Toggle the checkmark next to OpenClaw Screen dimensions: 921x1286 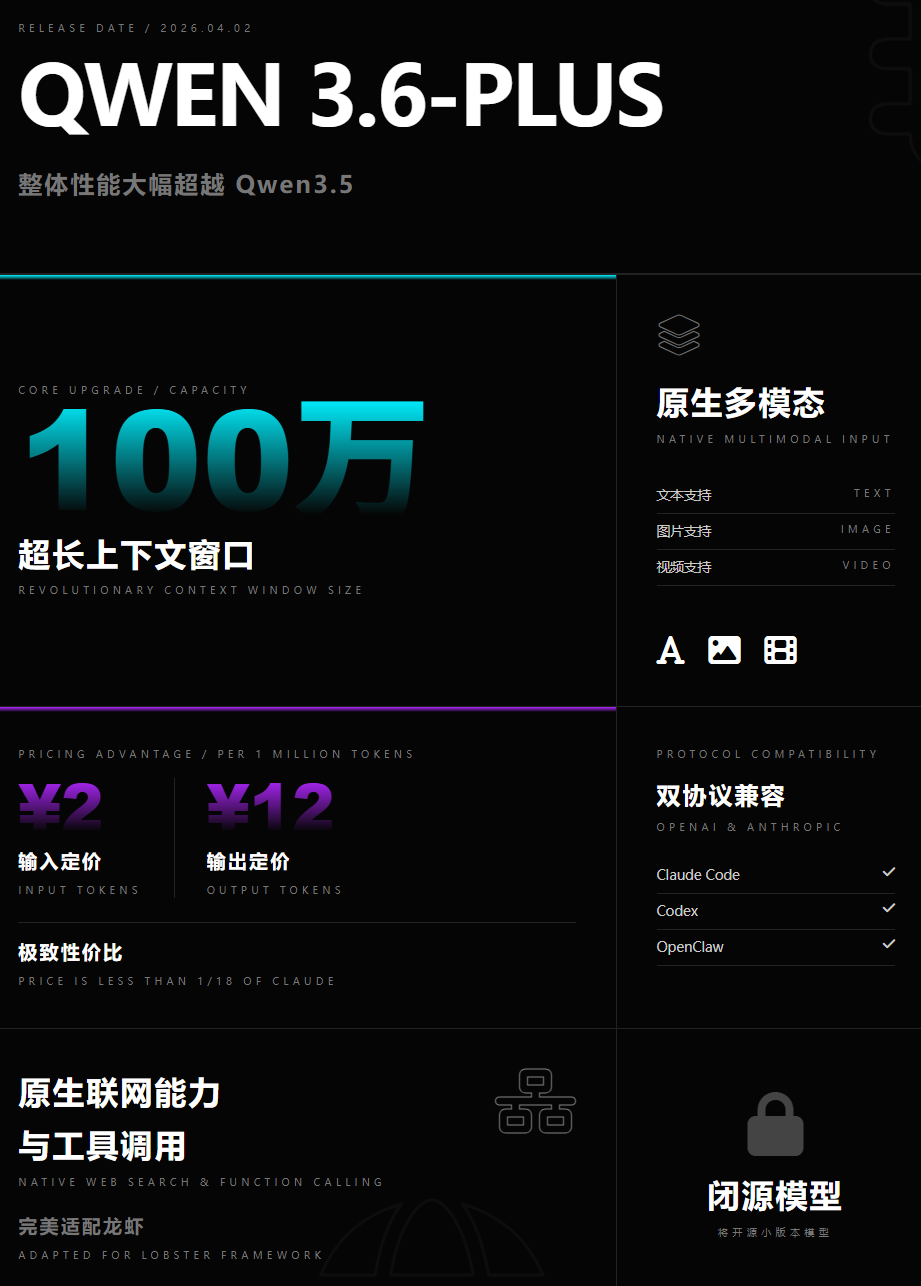tap(889, 944)
